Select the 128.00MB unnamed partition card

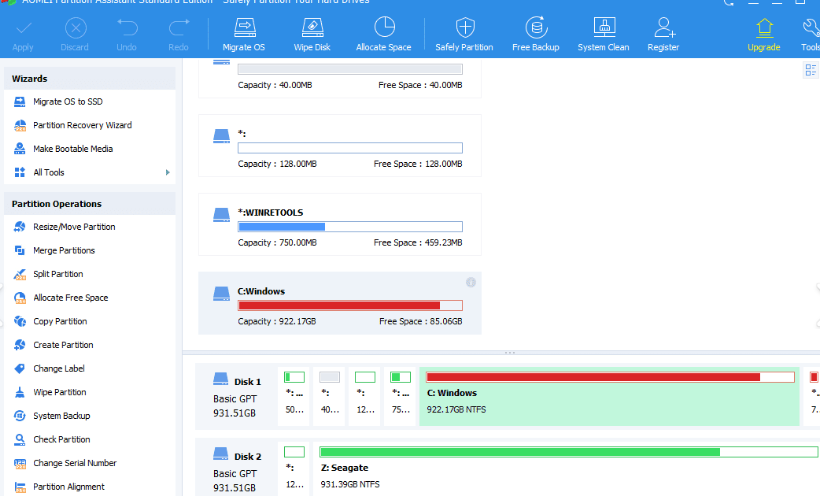339,145
